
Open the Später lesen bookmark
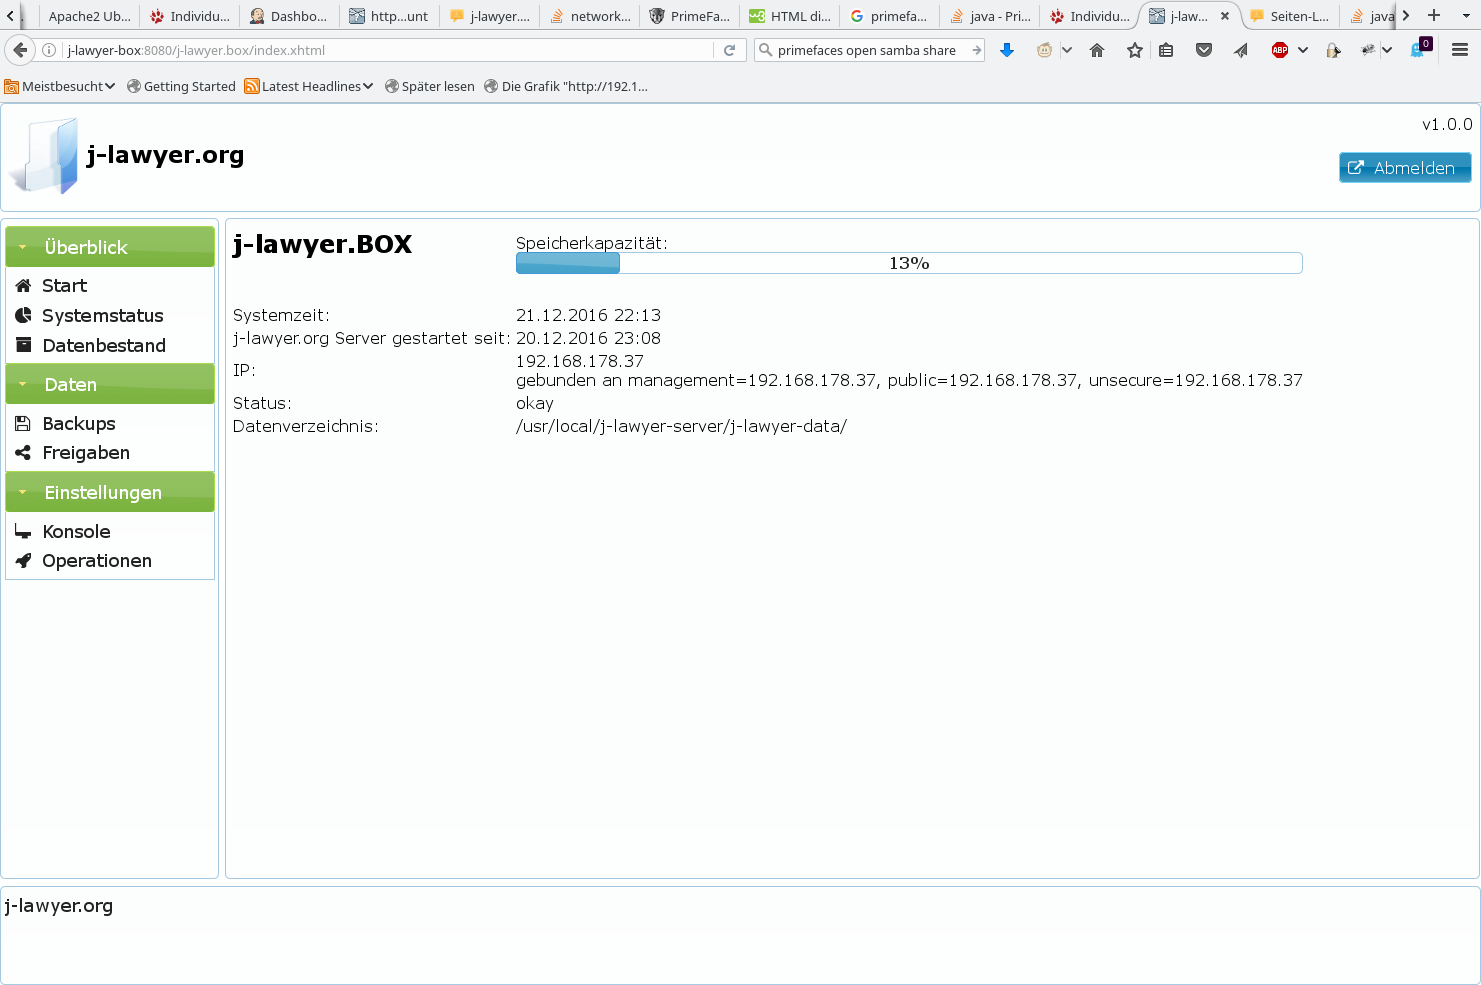coord(429,86)
